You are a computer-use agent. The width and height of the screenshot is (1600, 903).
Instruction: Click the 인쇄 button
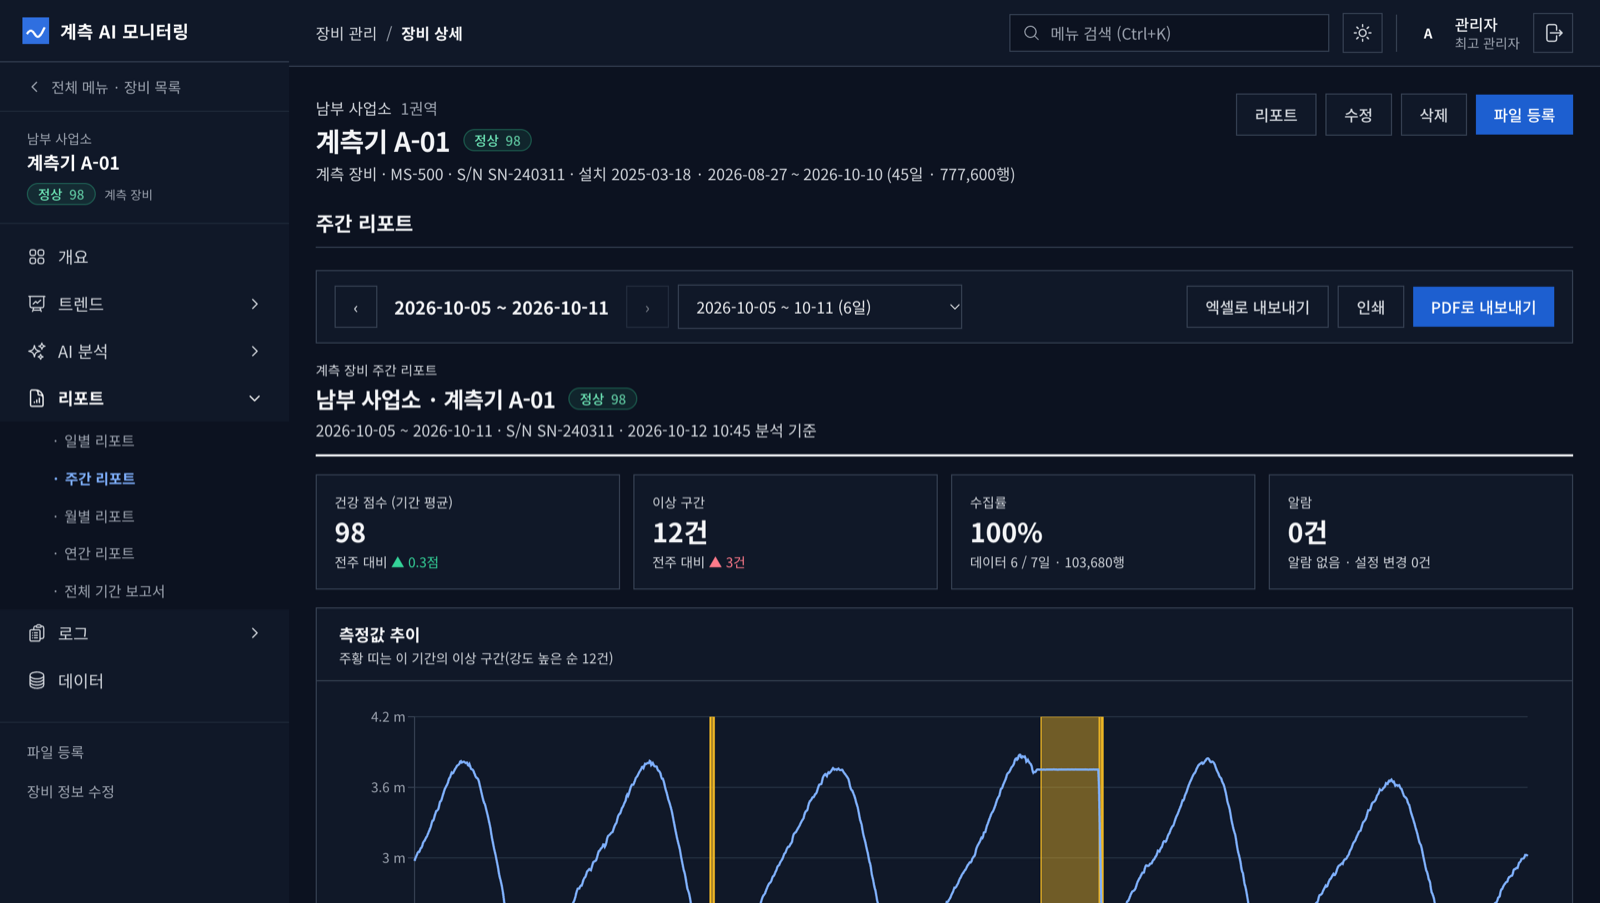pos(1370,307)
